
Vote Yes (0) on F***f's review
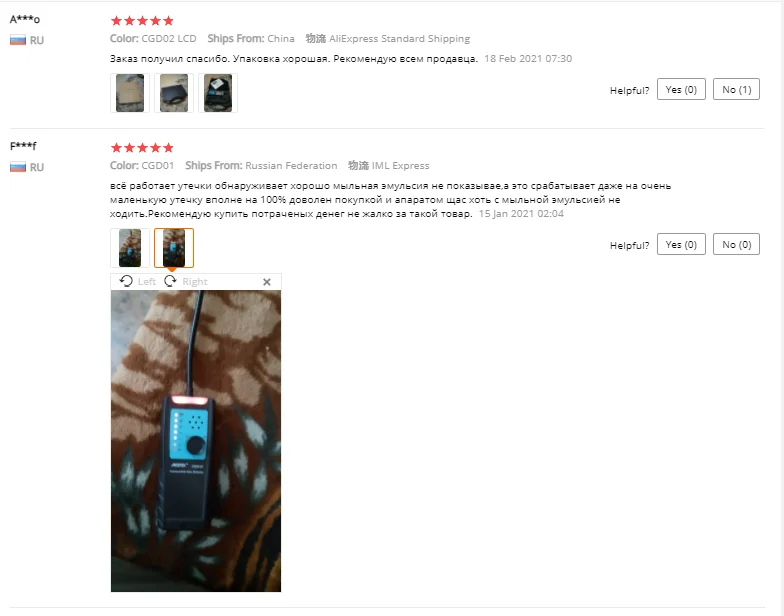[681, 244]
